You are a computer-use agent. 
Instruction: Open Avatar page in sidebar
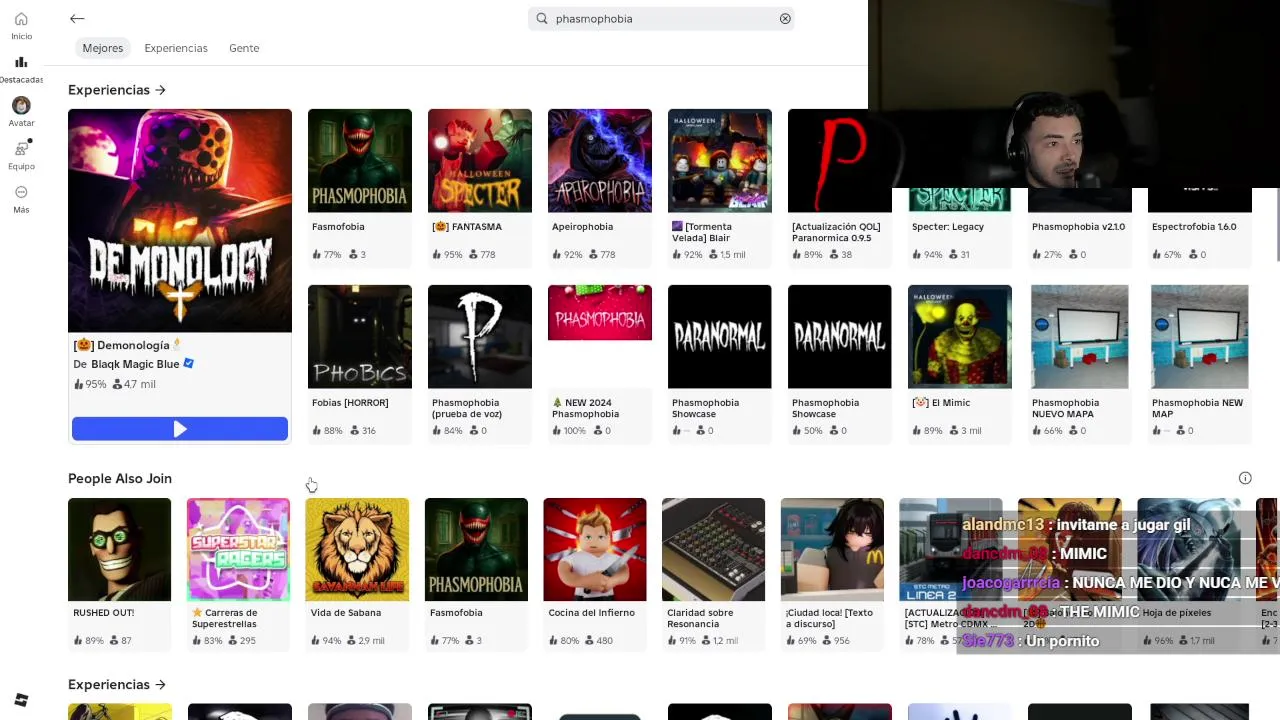21,112
